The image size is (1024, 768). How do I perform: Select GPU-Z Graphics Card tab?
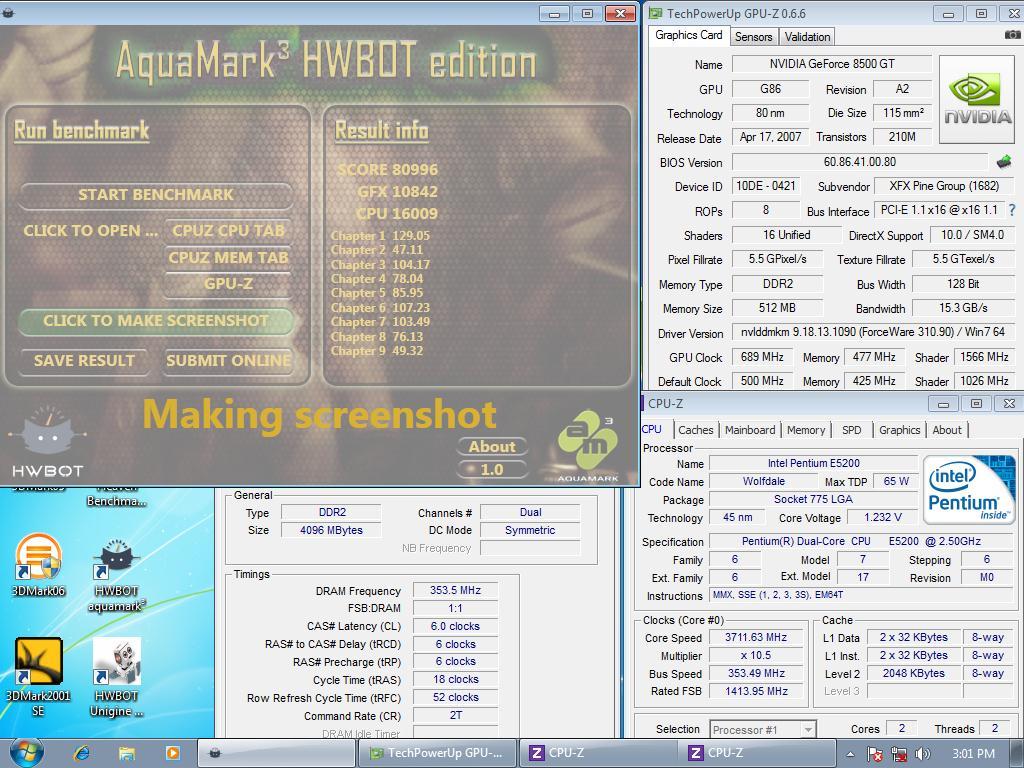(688, 35)
